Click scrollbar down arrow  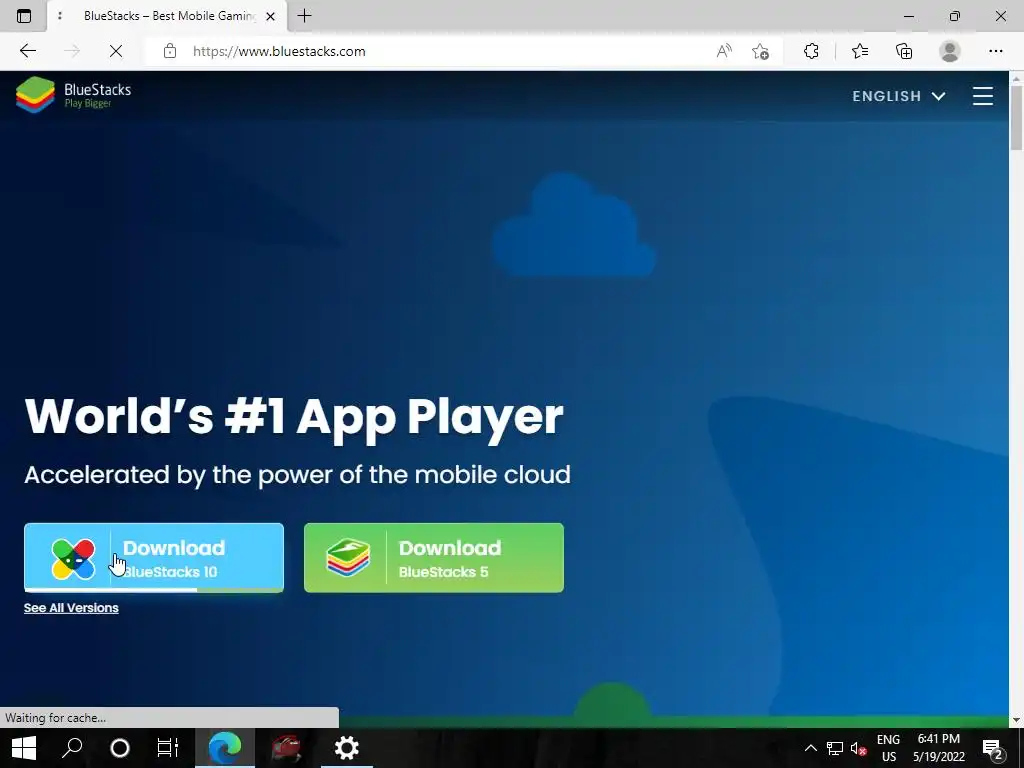1016,720
